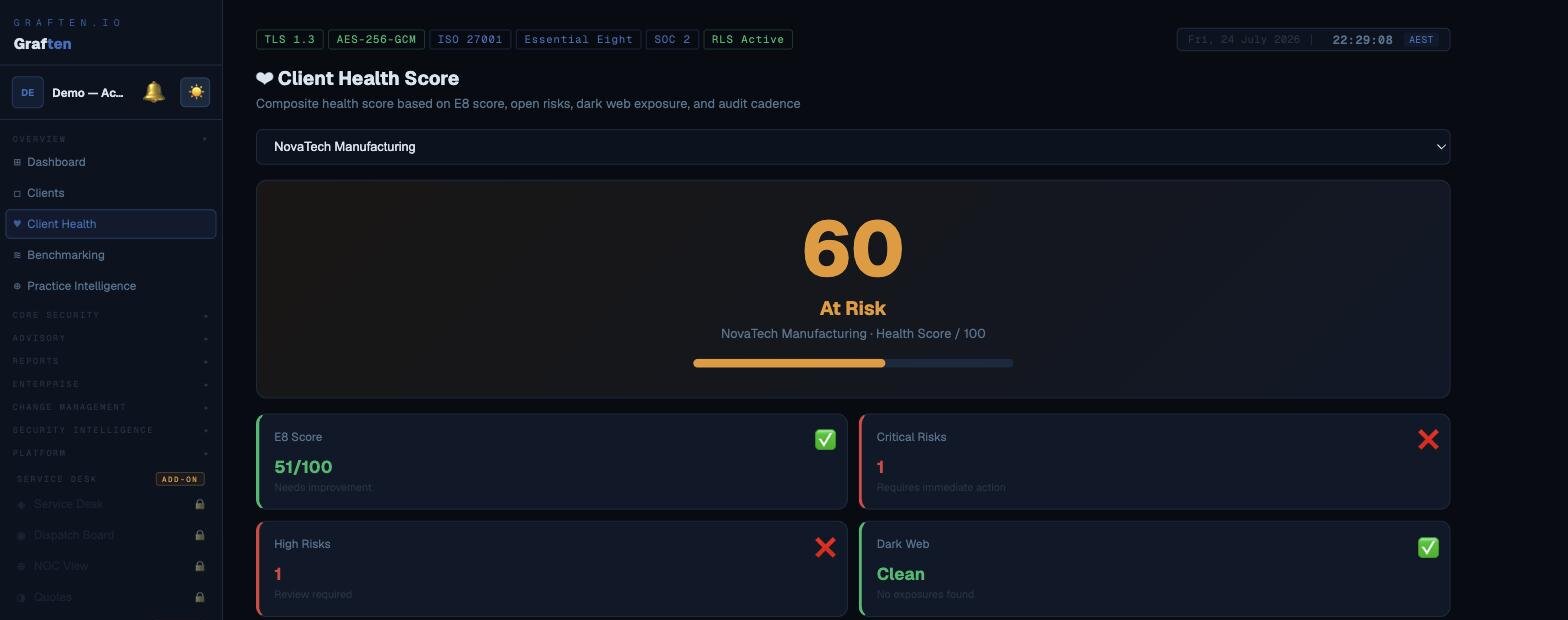The width and height of the screenshot is (1568, 620).
Task: Click the lock icon beside Service Desk
Action: (200, 504)
